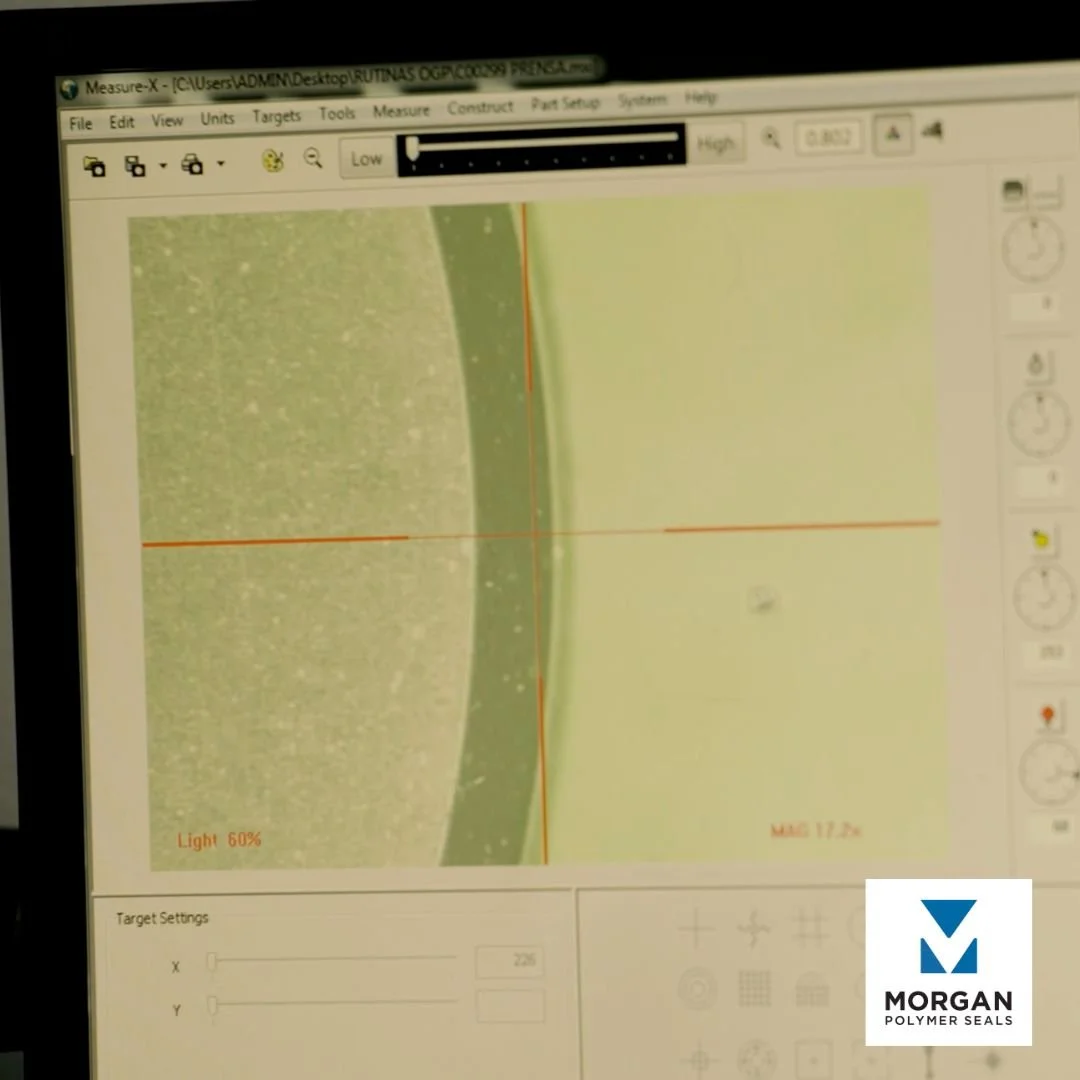
Task: Click the orange bulb light icon
Action: pos(1048,716)
